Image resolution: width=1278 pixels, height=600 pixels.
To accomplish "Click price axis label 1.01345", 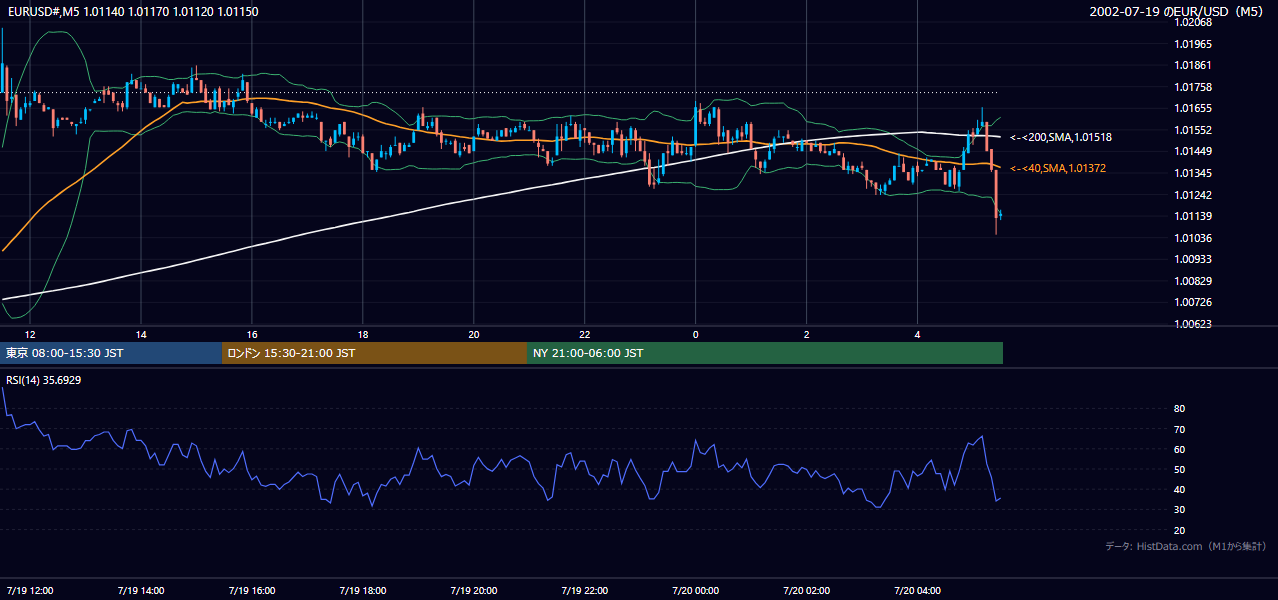I will [1193, 173].
